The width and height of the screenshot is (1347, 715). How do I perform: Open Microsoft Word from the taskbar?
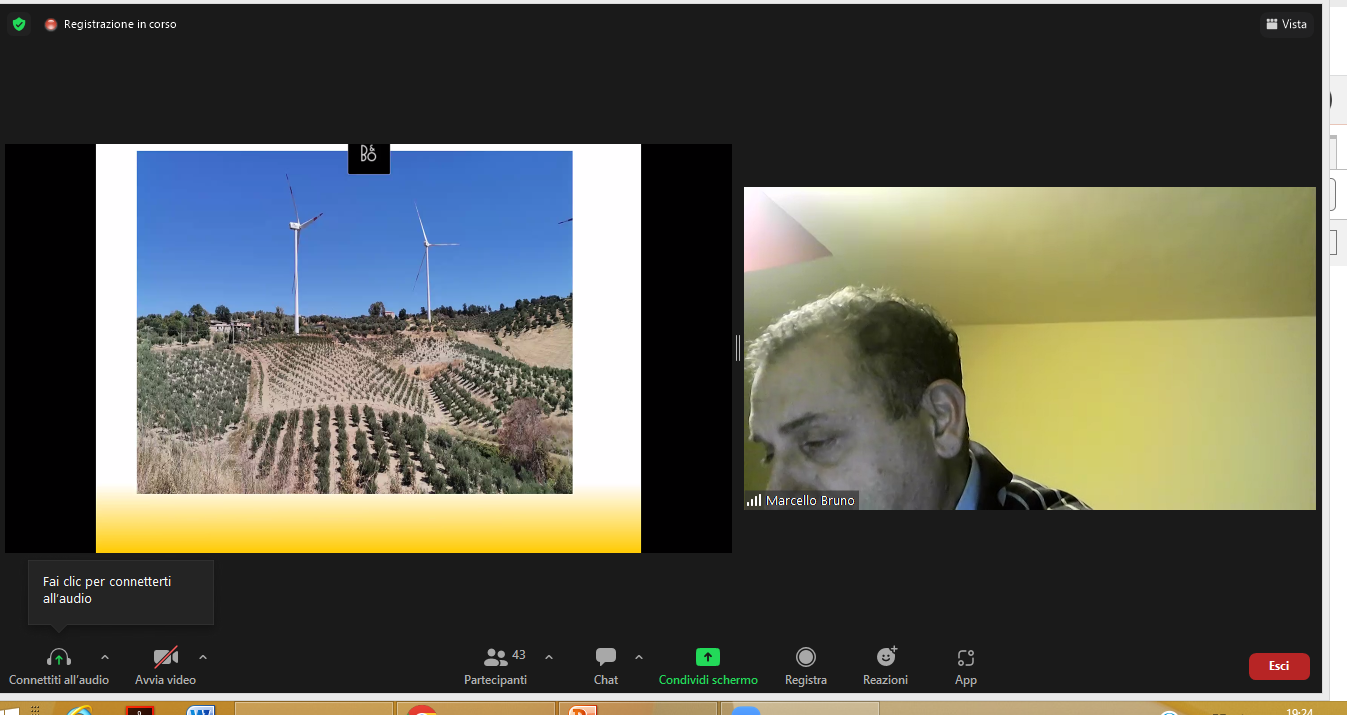(x=201, y=711)
